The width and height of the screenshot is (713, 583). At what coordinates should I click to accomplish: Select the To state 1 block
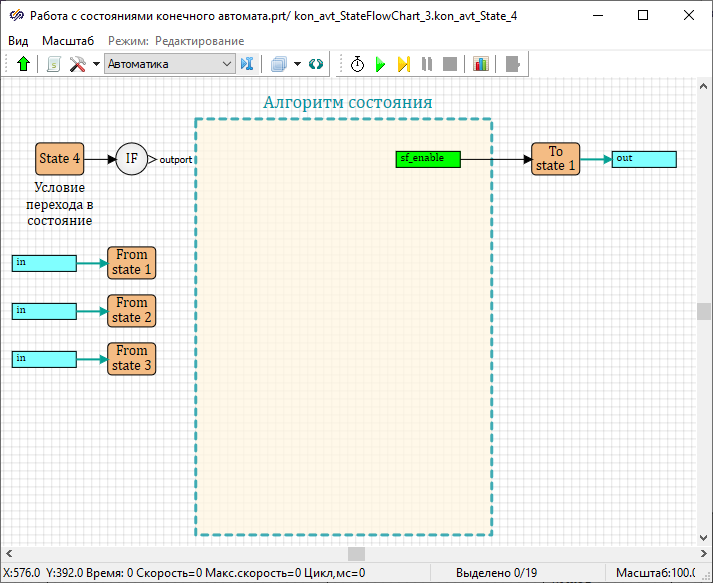tap(555, 158)
